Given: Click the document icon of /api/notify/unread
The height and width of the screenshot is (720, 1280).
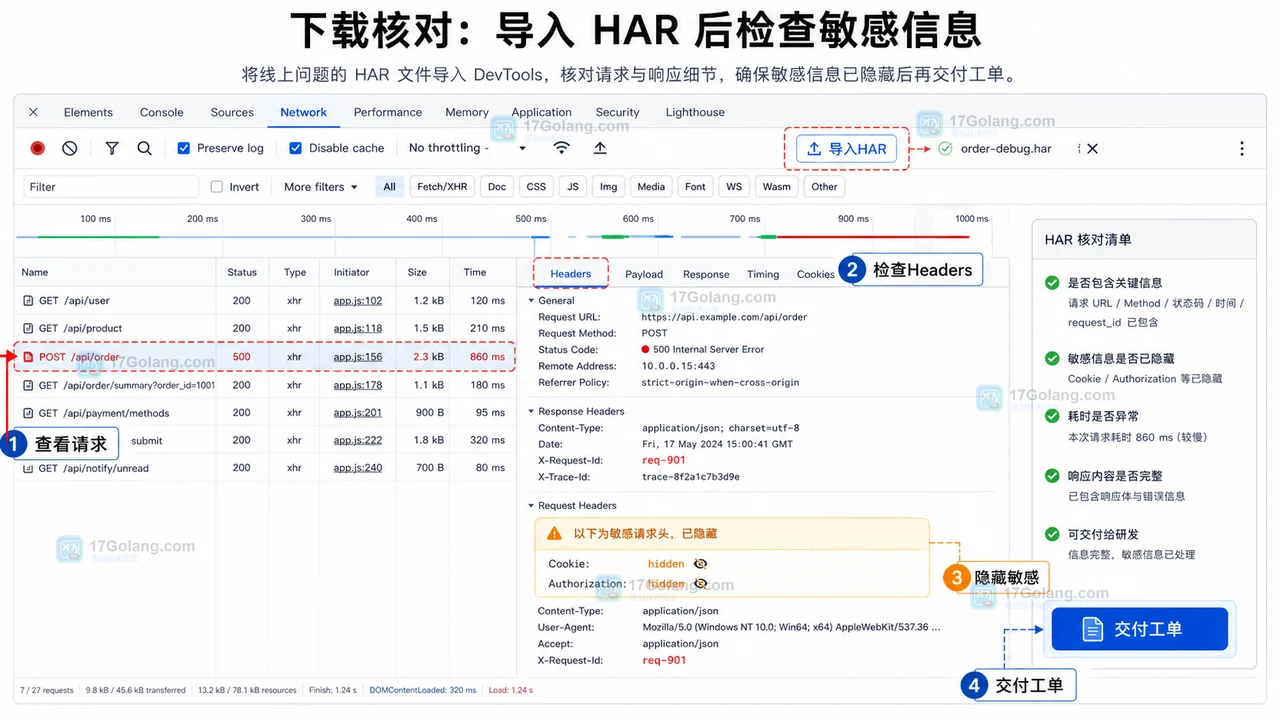Looking at the screenshot, I should 28,468.
